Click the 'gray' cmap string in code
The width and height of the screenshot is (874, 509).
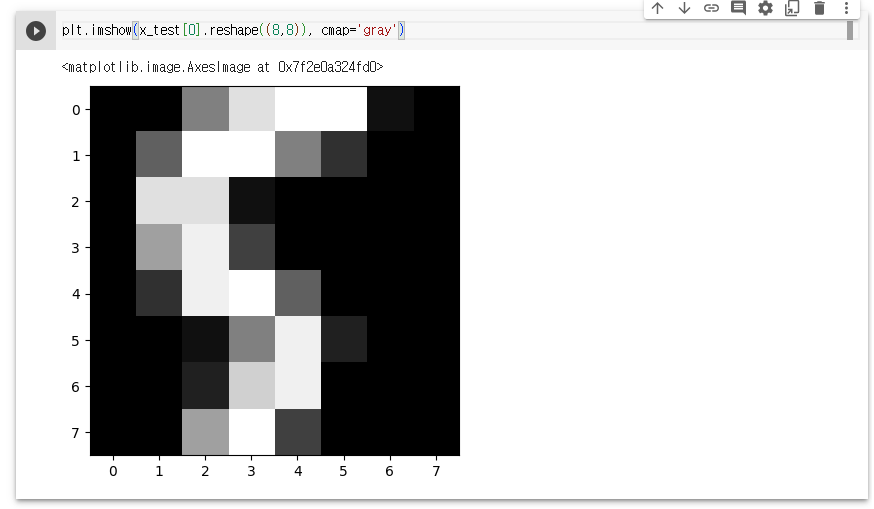377,30
